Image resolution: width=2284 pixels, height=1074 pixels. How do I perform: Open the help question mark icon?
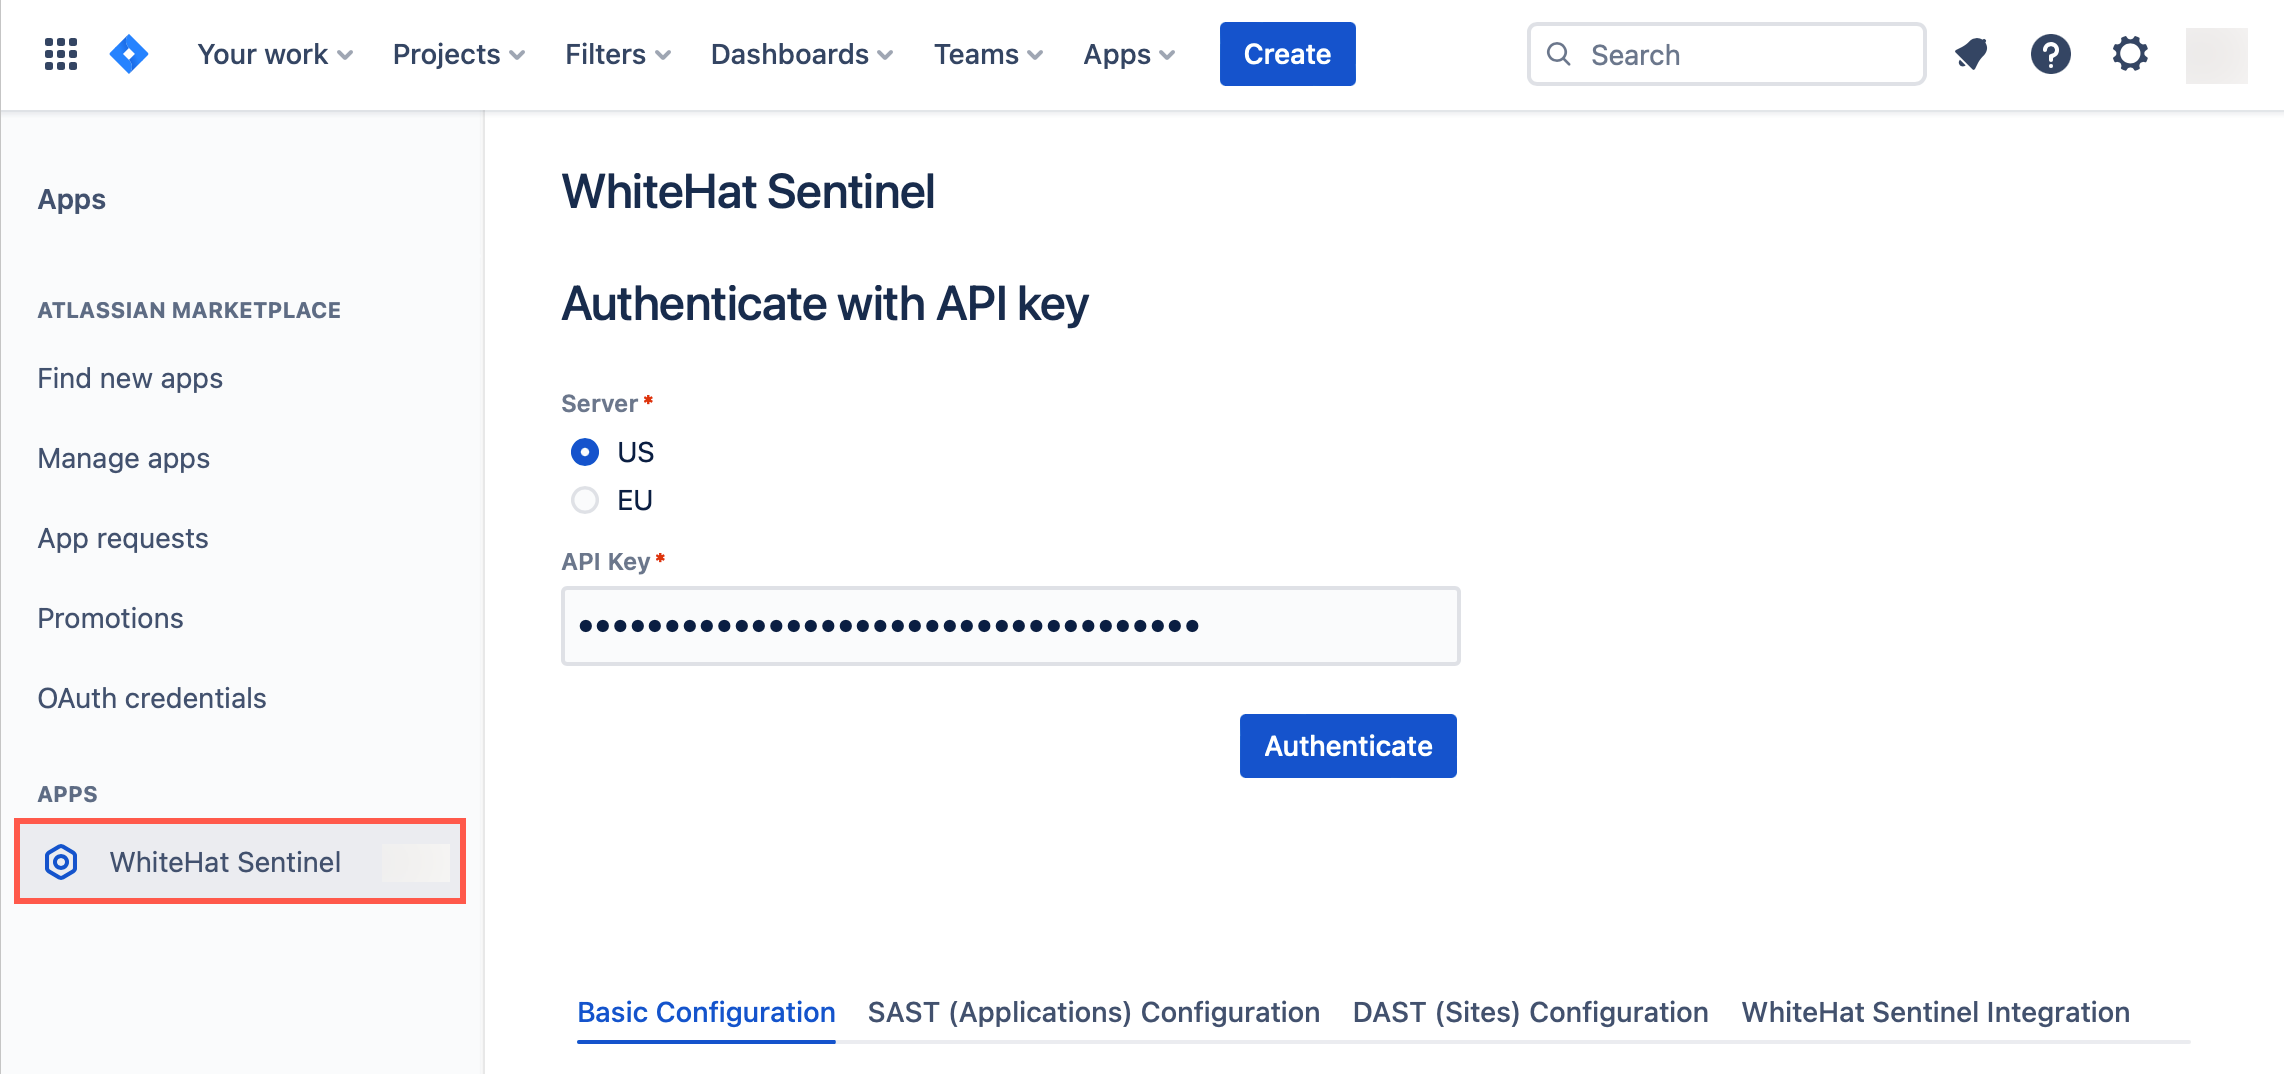(2050, 54)
